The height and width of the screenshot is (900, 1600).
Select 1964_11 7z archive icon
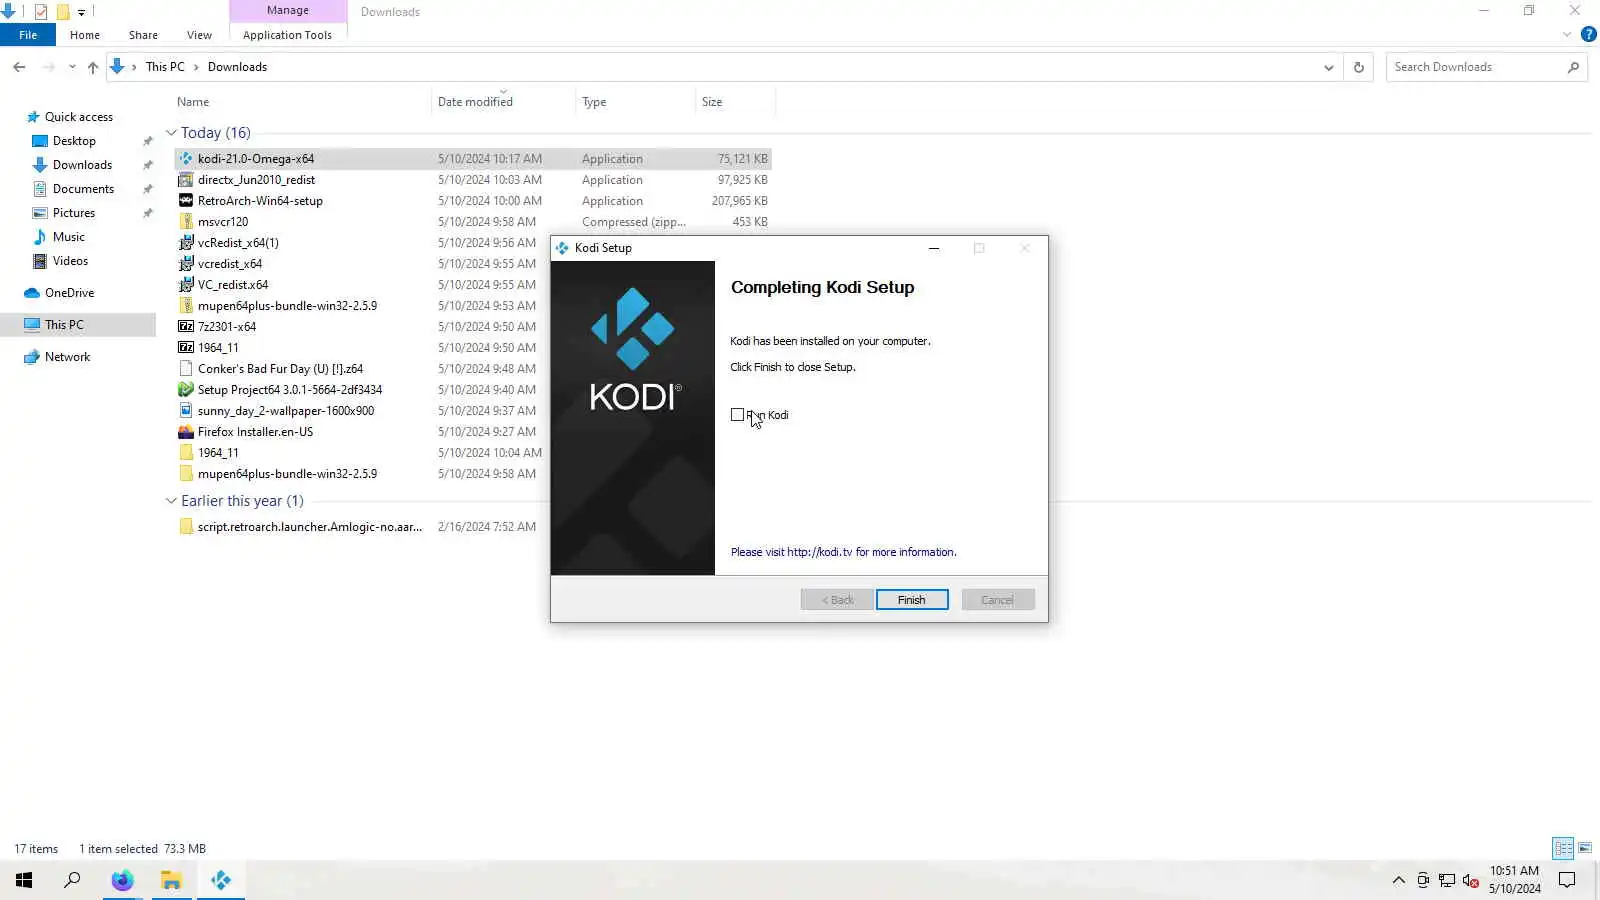(186, 348)
